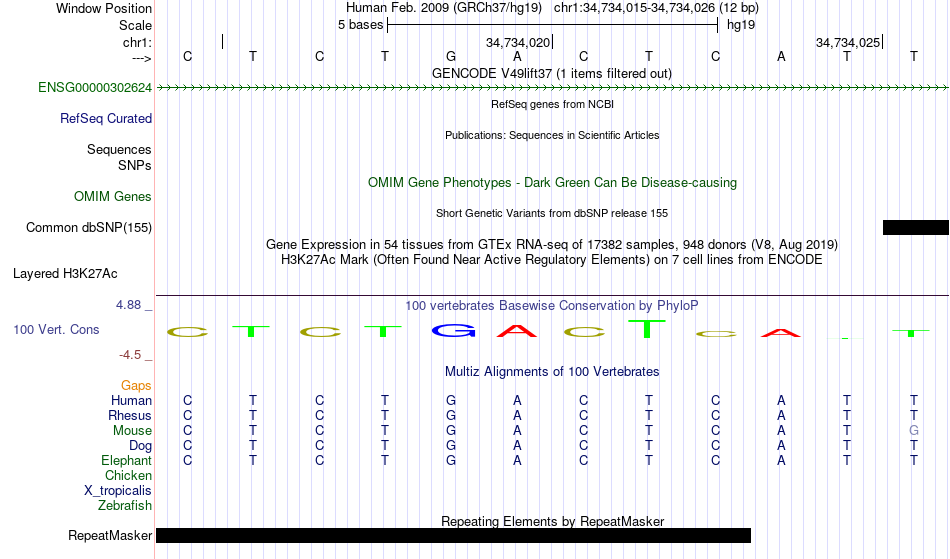
Task: Select the Dog species label
Action: [x=141, y=446]
